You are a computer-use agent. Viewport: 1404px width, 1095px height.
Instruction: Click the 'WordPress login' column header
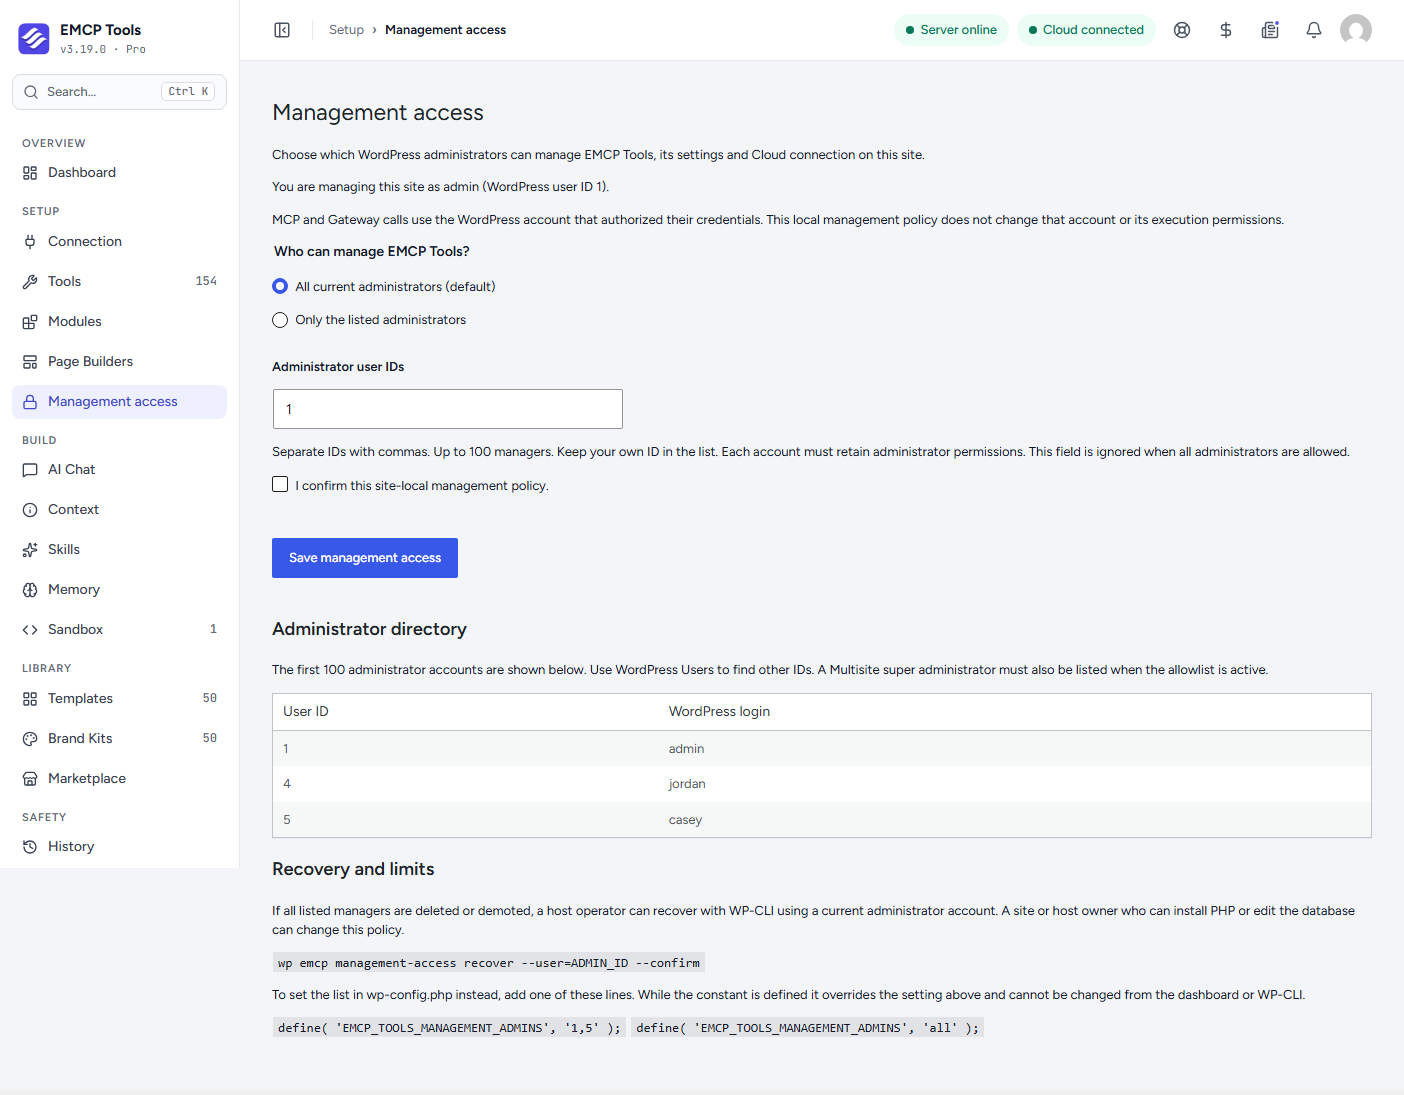point(719,712)
